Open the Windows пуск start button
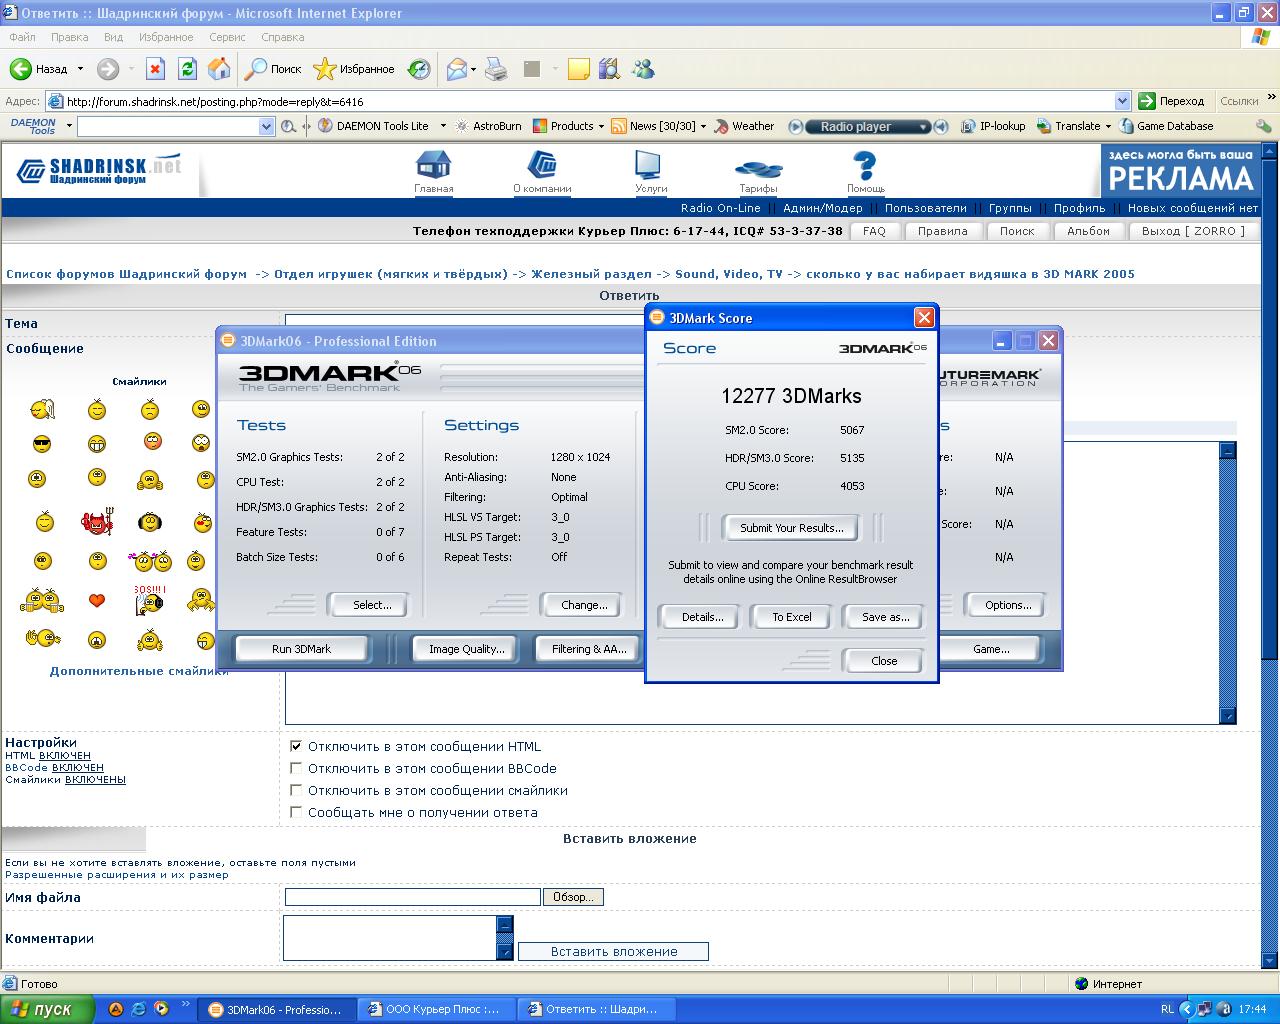This screenshot has width=1280, height=1024. coord(47,1009)
